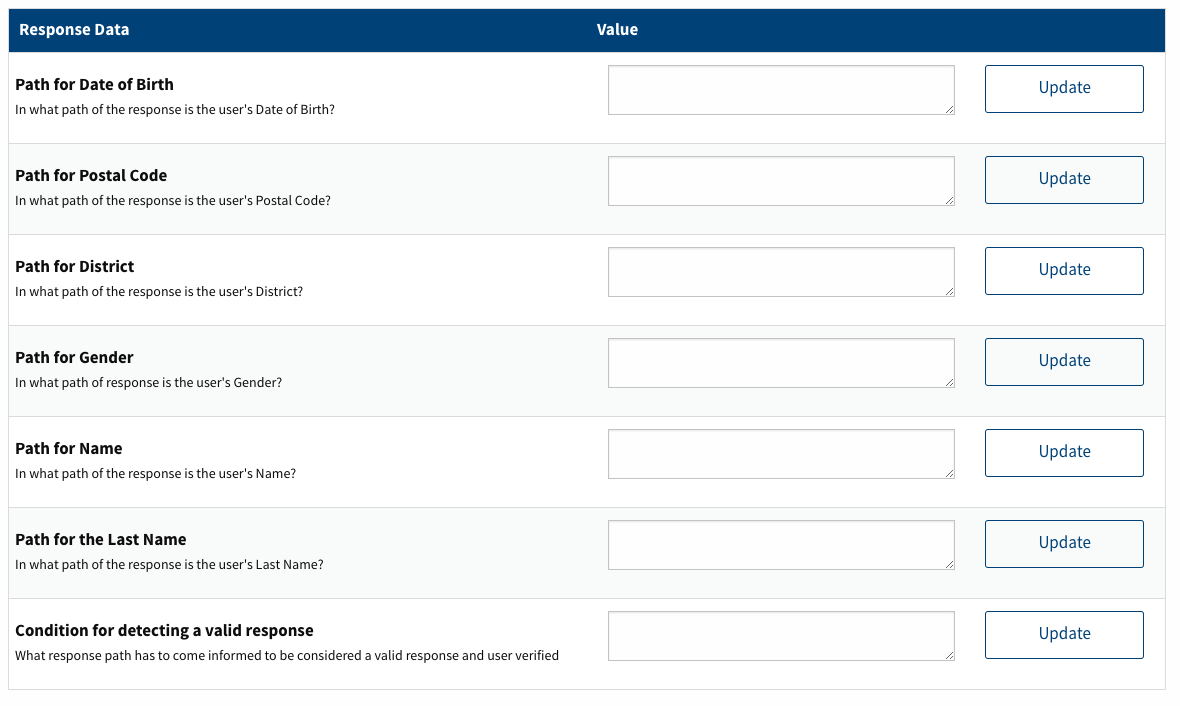Viewport: 1180px width, 706px height.
Task: Select the District path input field
Action: pyautogui.click(x=780, y=272)
